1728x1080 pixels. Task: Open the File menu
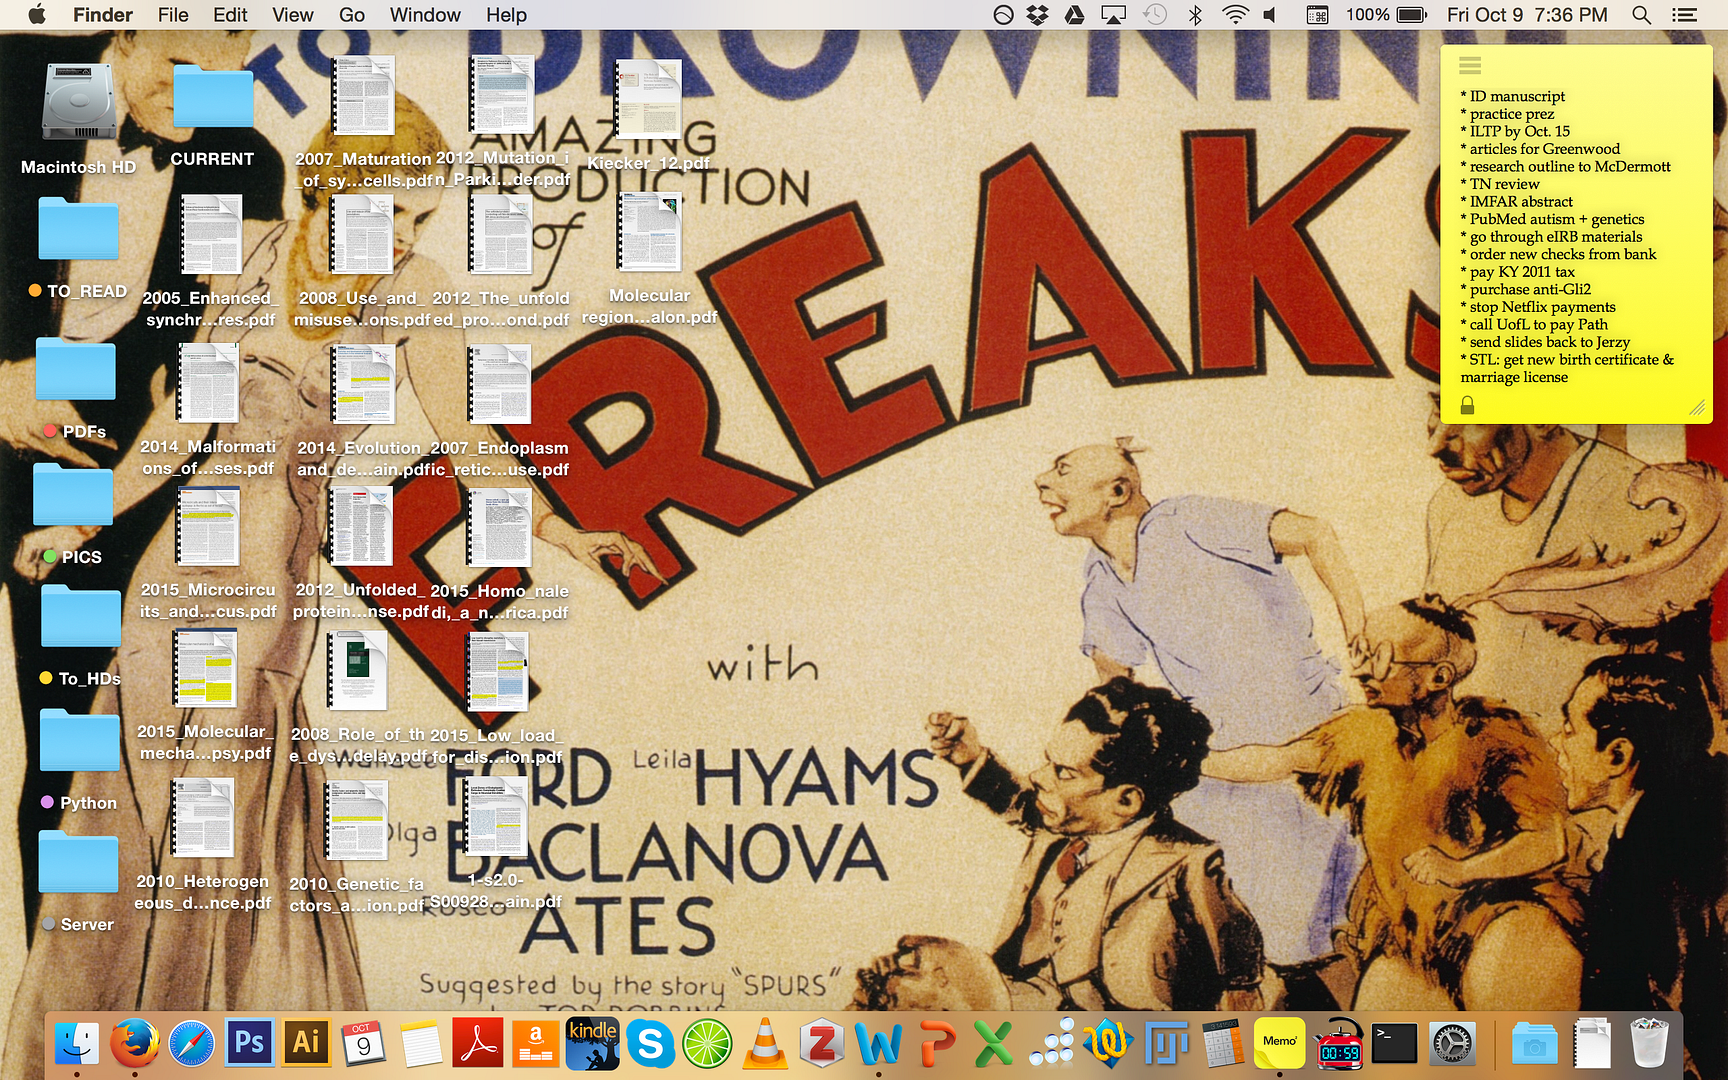coord(173,15)
